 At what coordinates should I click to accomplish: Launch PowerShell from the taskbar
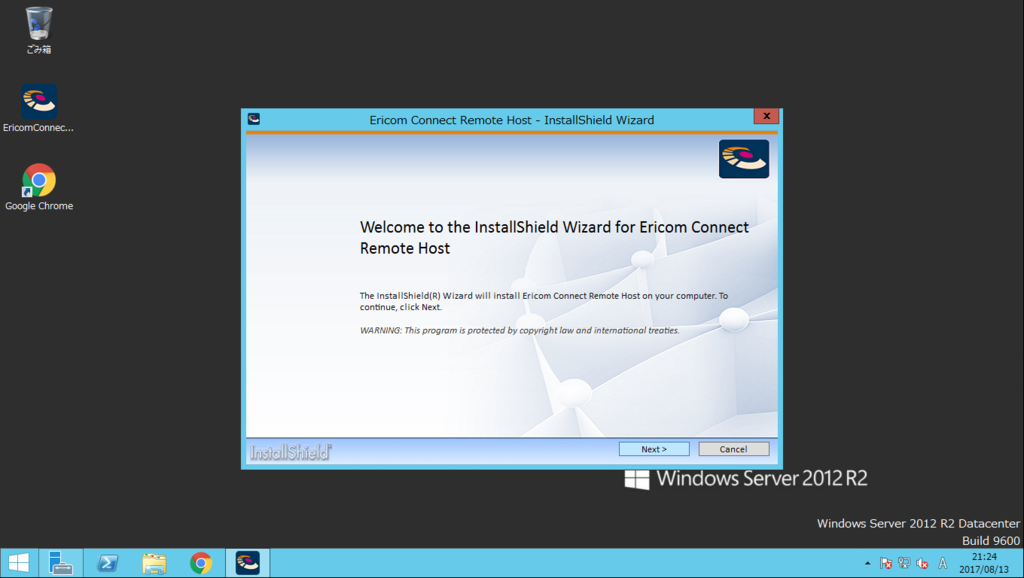tap(108, 563)
